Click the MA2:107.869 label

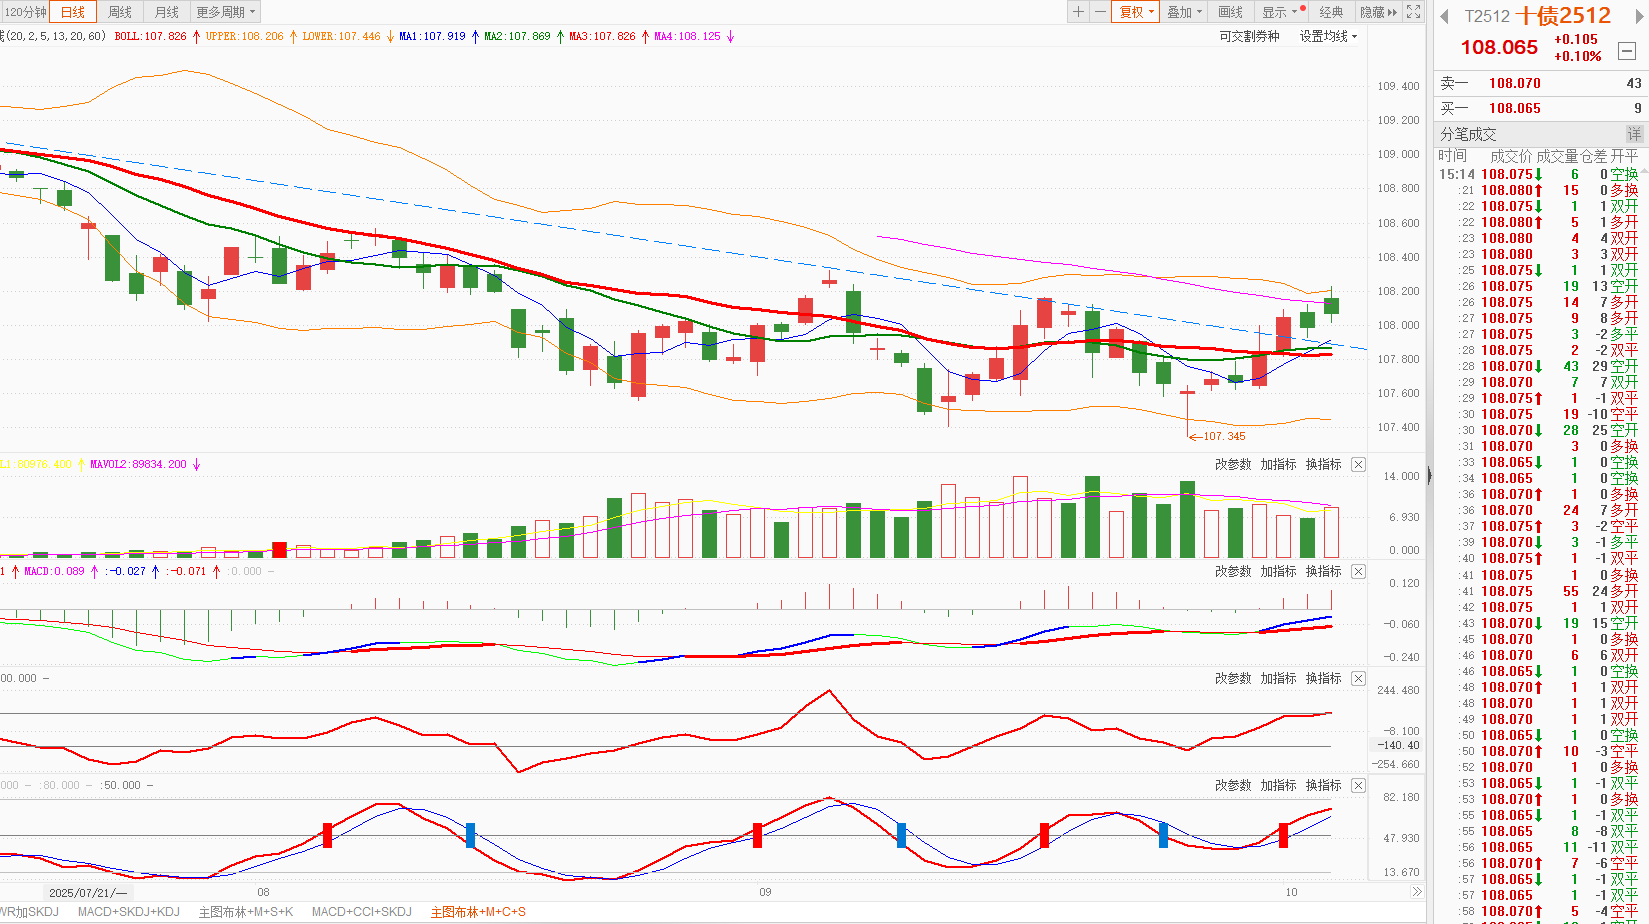[517, 36]
